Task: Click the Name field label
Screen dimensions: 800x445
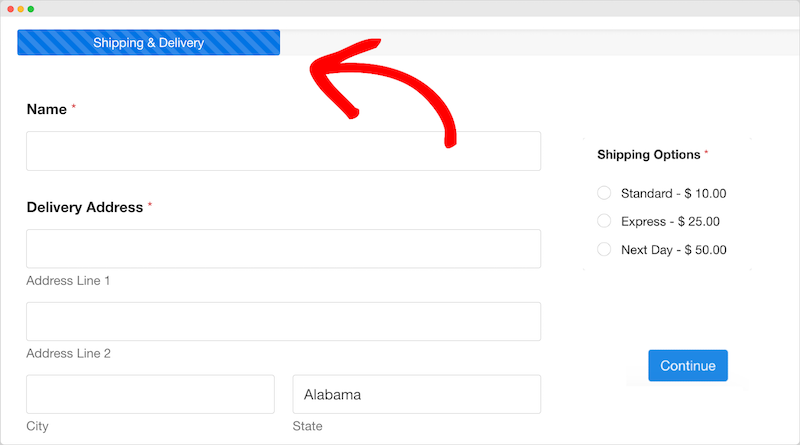Action: 46,109
